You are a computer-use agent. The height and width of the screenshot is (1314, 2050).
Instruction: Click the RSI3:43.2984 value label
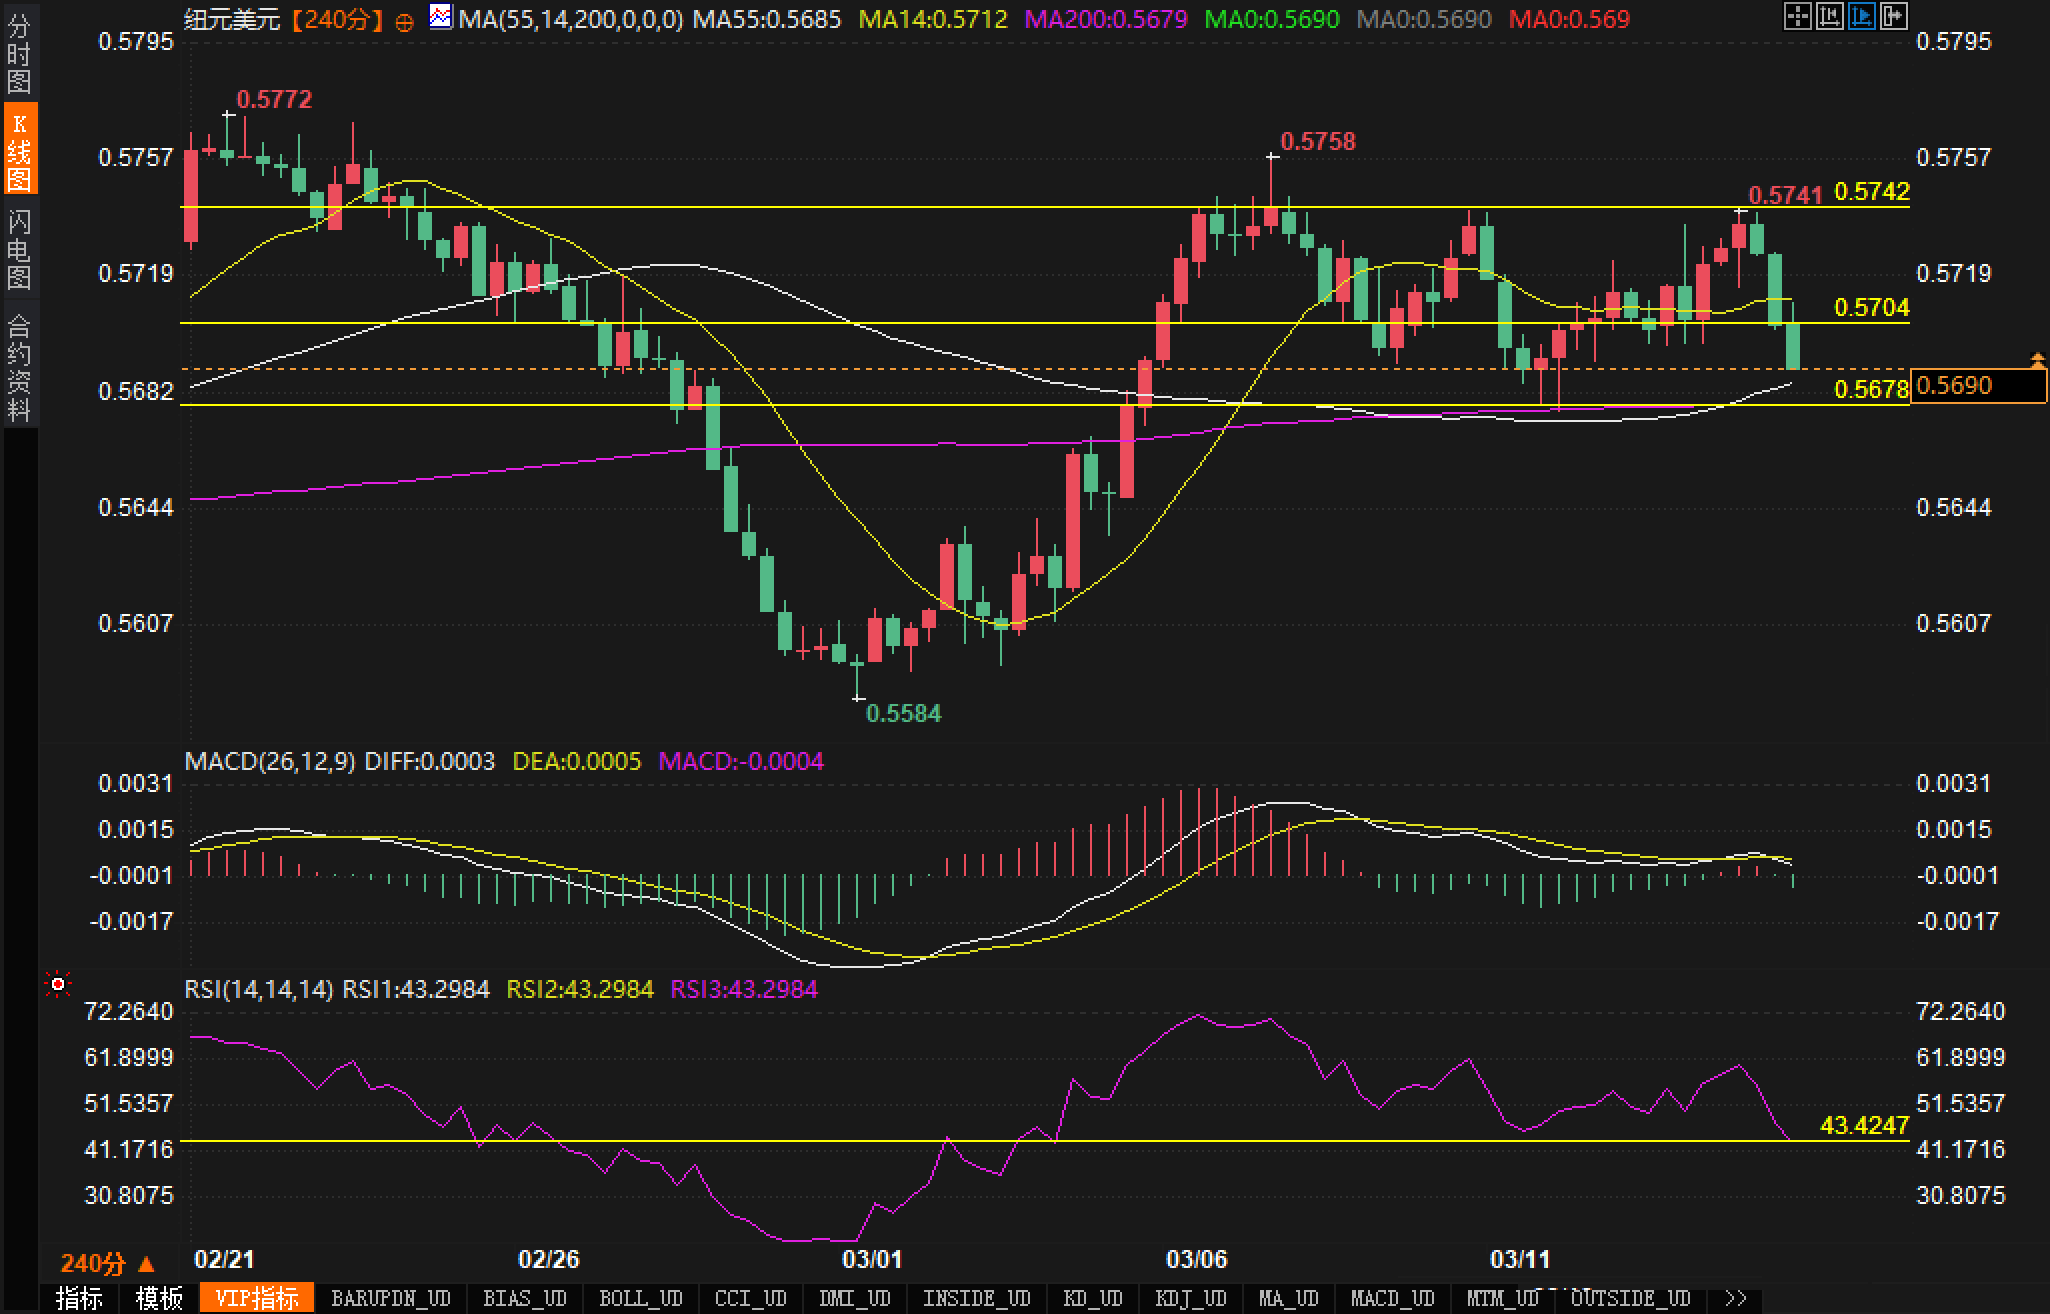coord(744,990)
